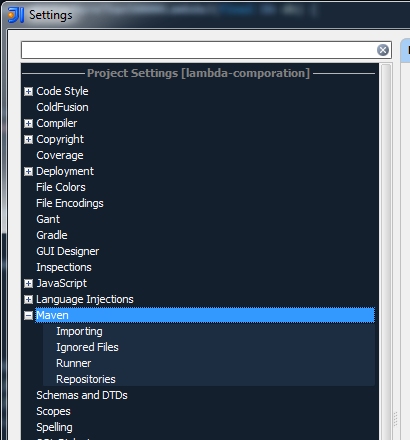This screenshot has height=440, width=410.
Task: Click the settings tree vertical scrollbar
Action: point(386,251)
